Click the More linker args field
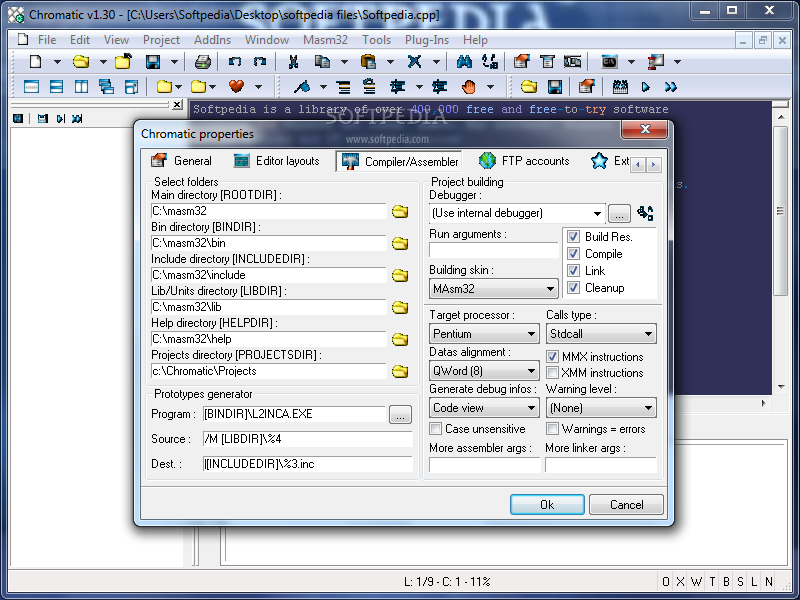 (x=601, y=465)
